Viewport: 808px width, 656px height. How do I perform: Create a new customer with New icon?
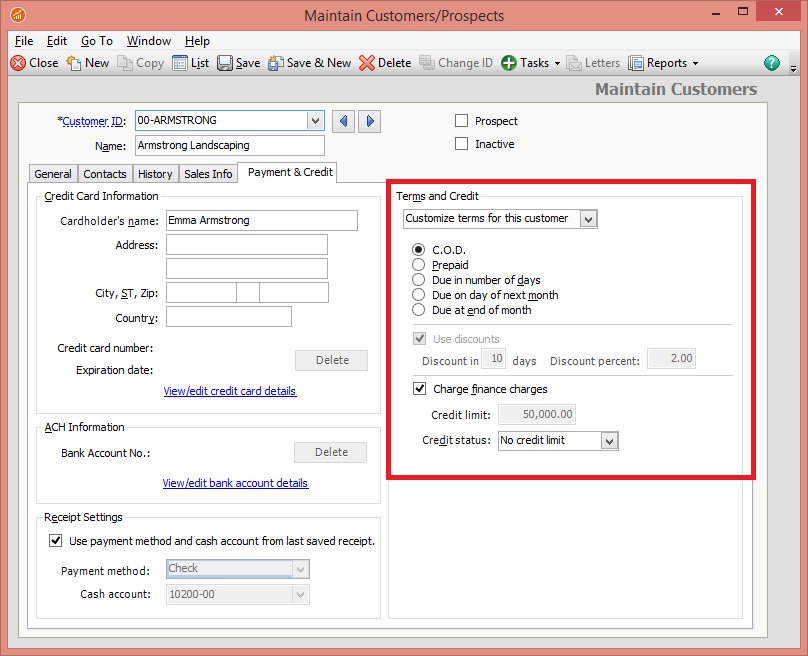(x=74, y=63)
